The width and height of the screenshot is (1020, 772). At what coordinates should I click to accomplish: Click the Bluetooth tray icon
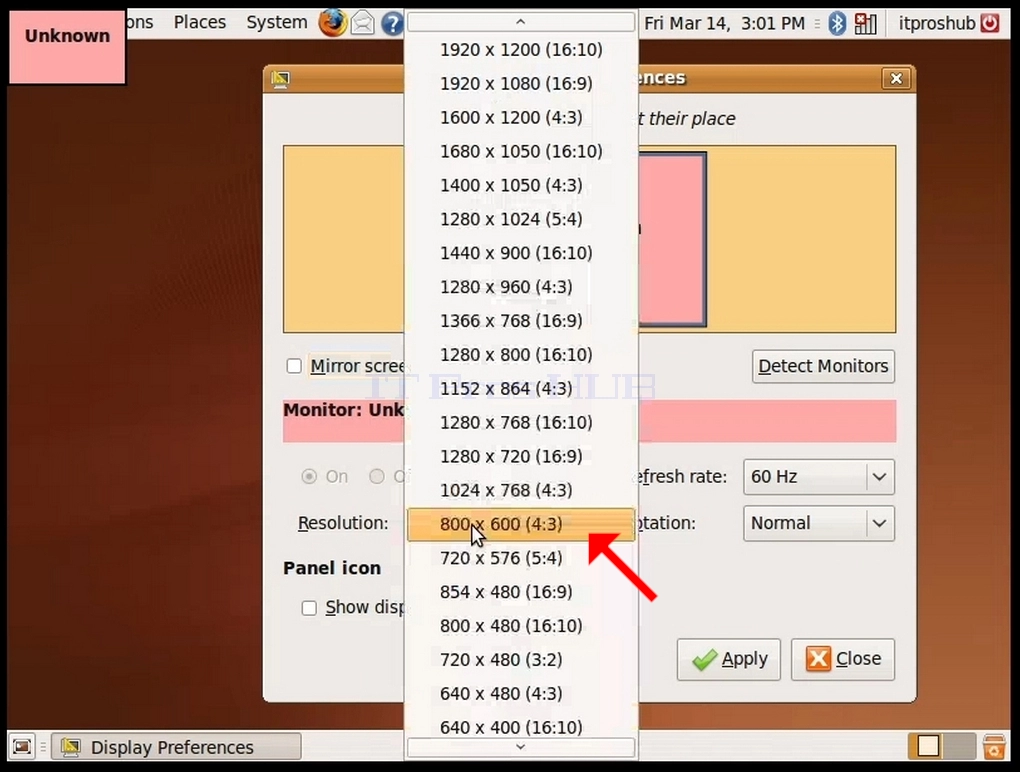point(837,23)
